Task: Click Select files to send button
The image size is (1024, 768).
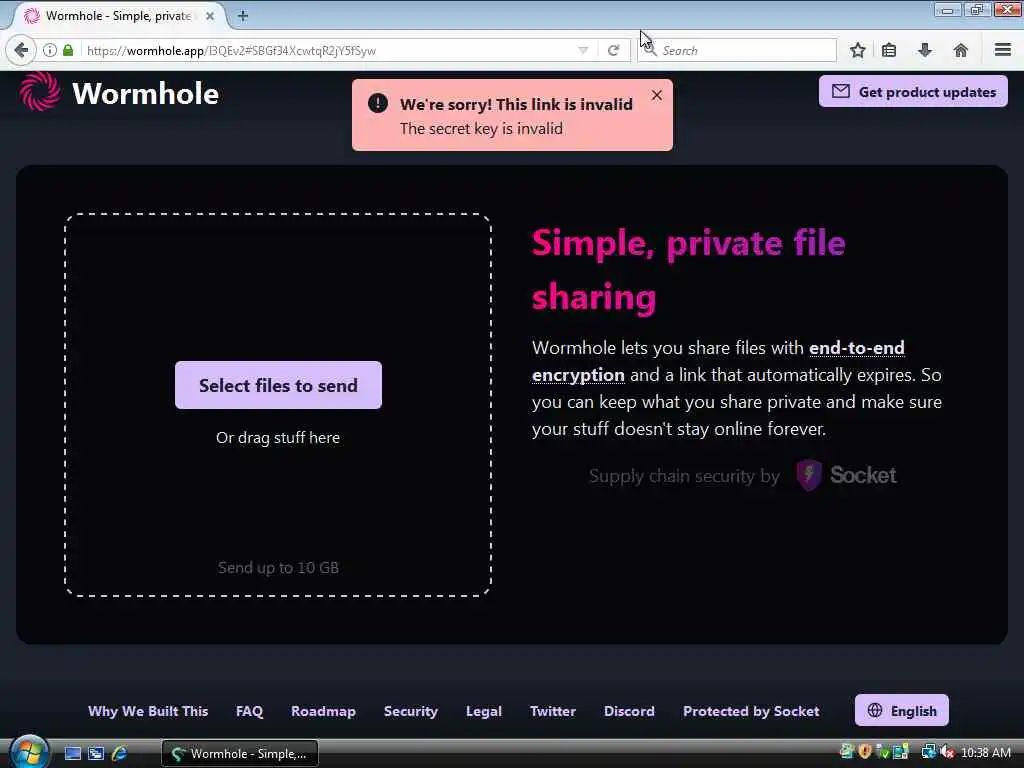Action: click(x=278, y=385)
